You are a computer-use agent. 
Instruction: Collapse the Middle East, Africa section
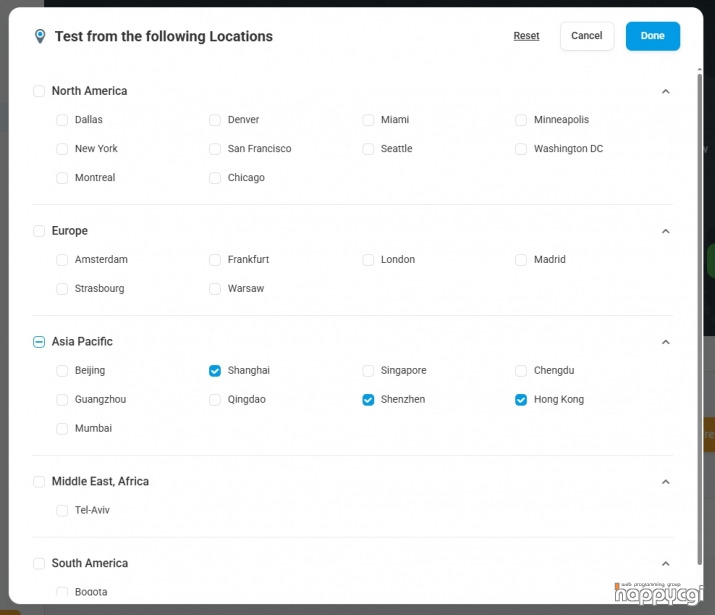[x=665, y=482]
